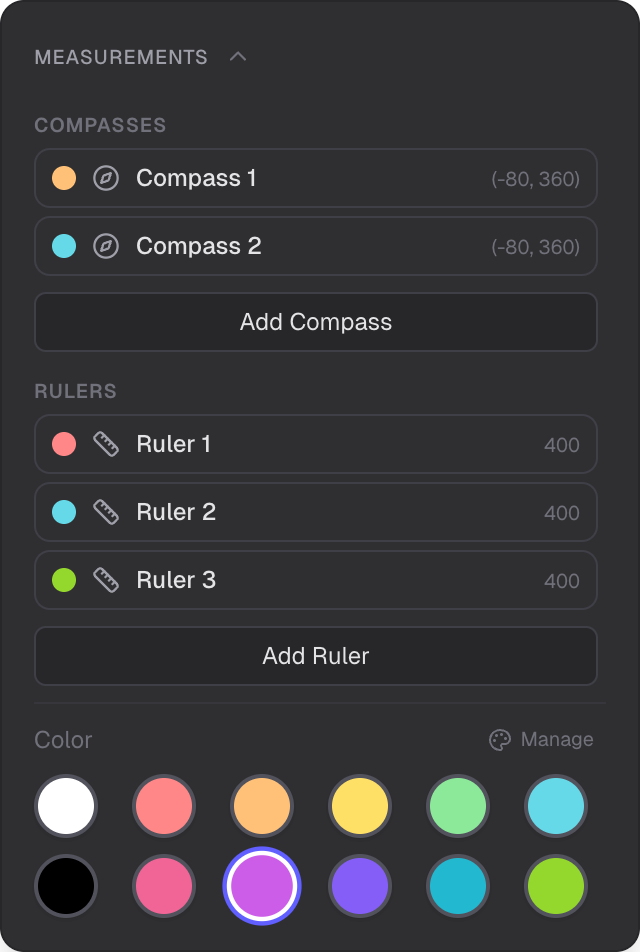Click the ruler icon beside Ruler 1

tap(106, 444)
